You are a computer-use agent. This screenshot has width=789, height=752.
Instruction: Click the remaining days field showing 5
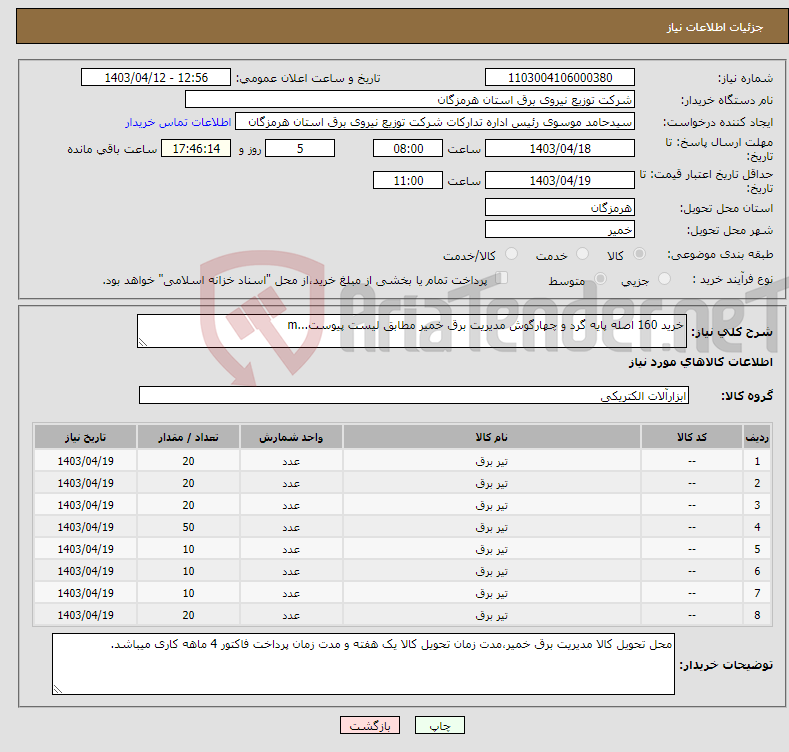coord(300,148)
